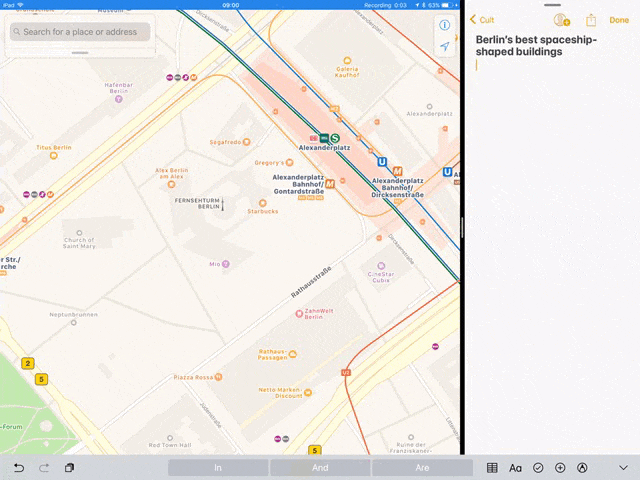Image resolution: width=640 pixels, height=480 pixels.
Task: Open the Aa text formatting options
Action: pyautogui.click(x=515, y=468)
